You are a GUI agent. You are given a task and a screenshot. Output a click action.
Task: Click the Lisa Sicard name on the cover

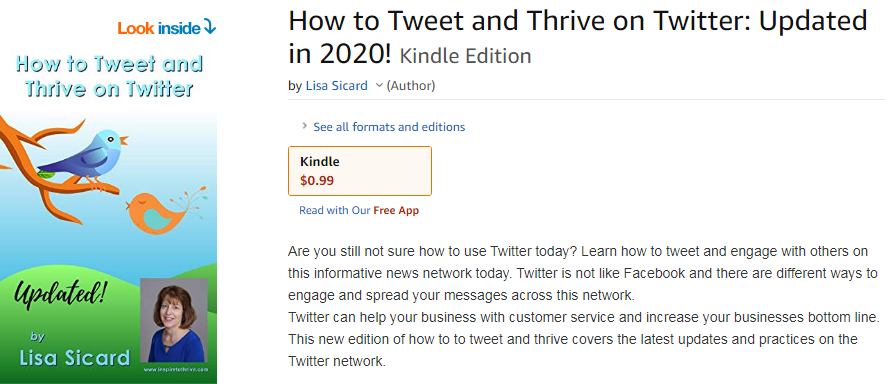click(74, 357)
